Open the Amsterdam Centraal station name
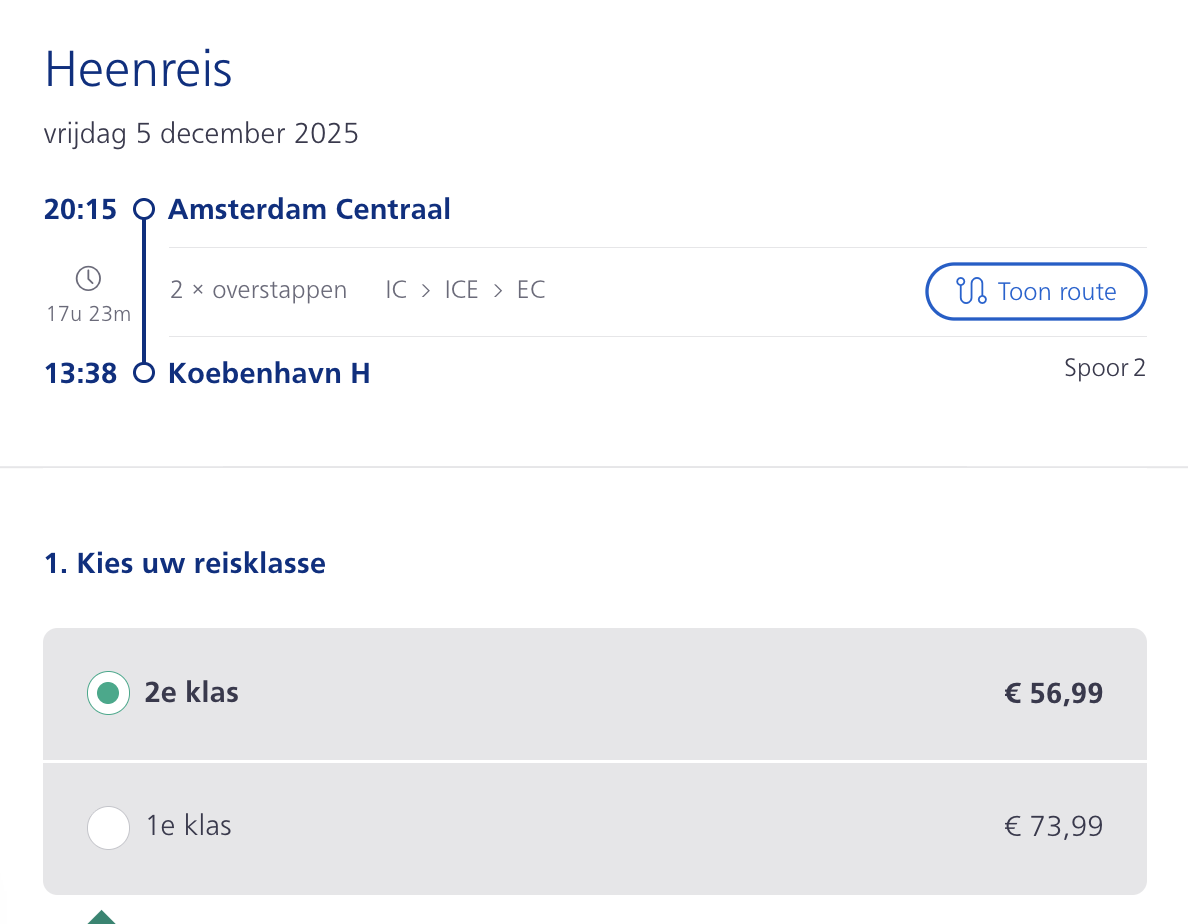The image size is (1188, 924). click(x=309, y=209)
